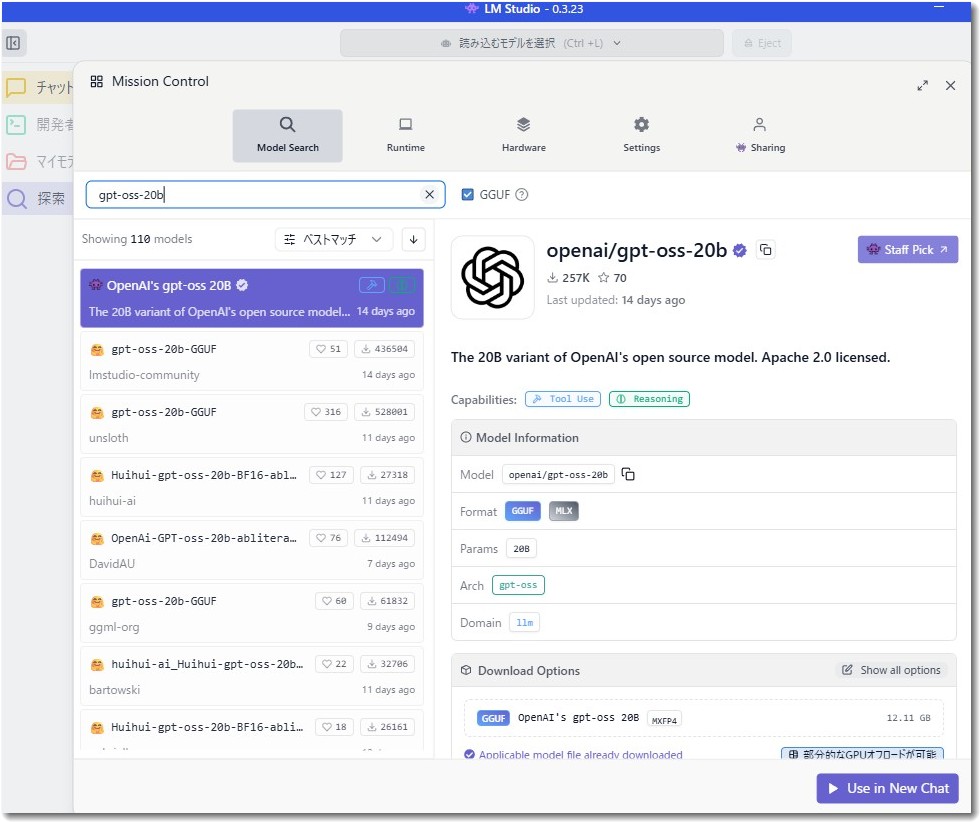980x822 pixels.
Task: Reverse the sort order arrow
Action: point(414,239)
